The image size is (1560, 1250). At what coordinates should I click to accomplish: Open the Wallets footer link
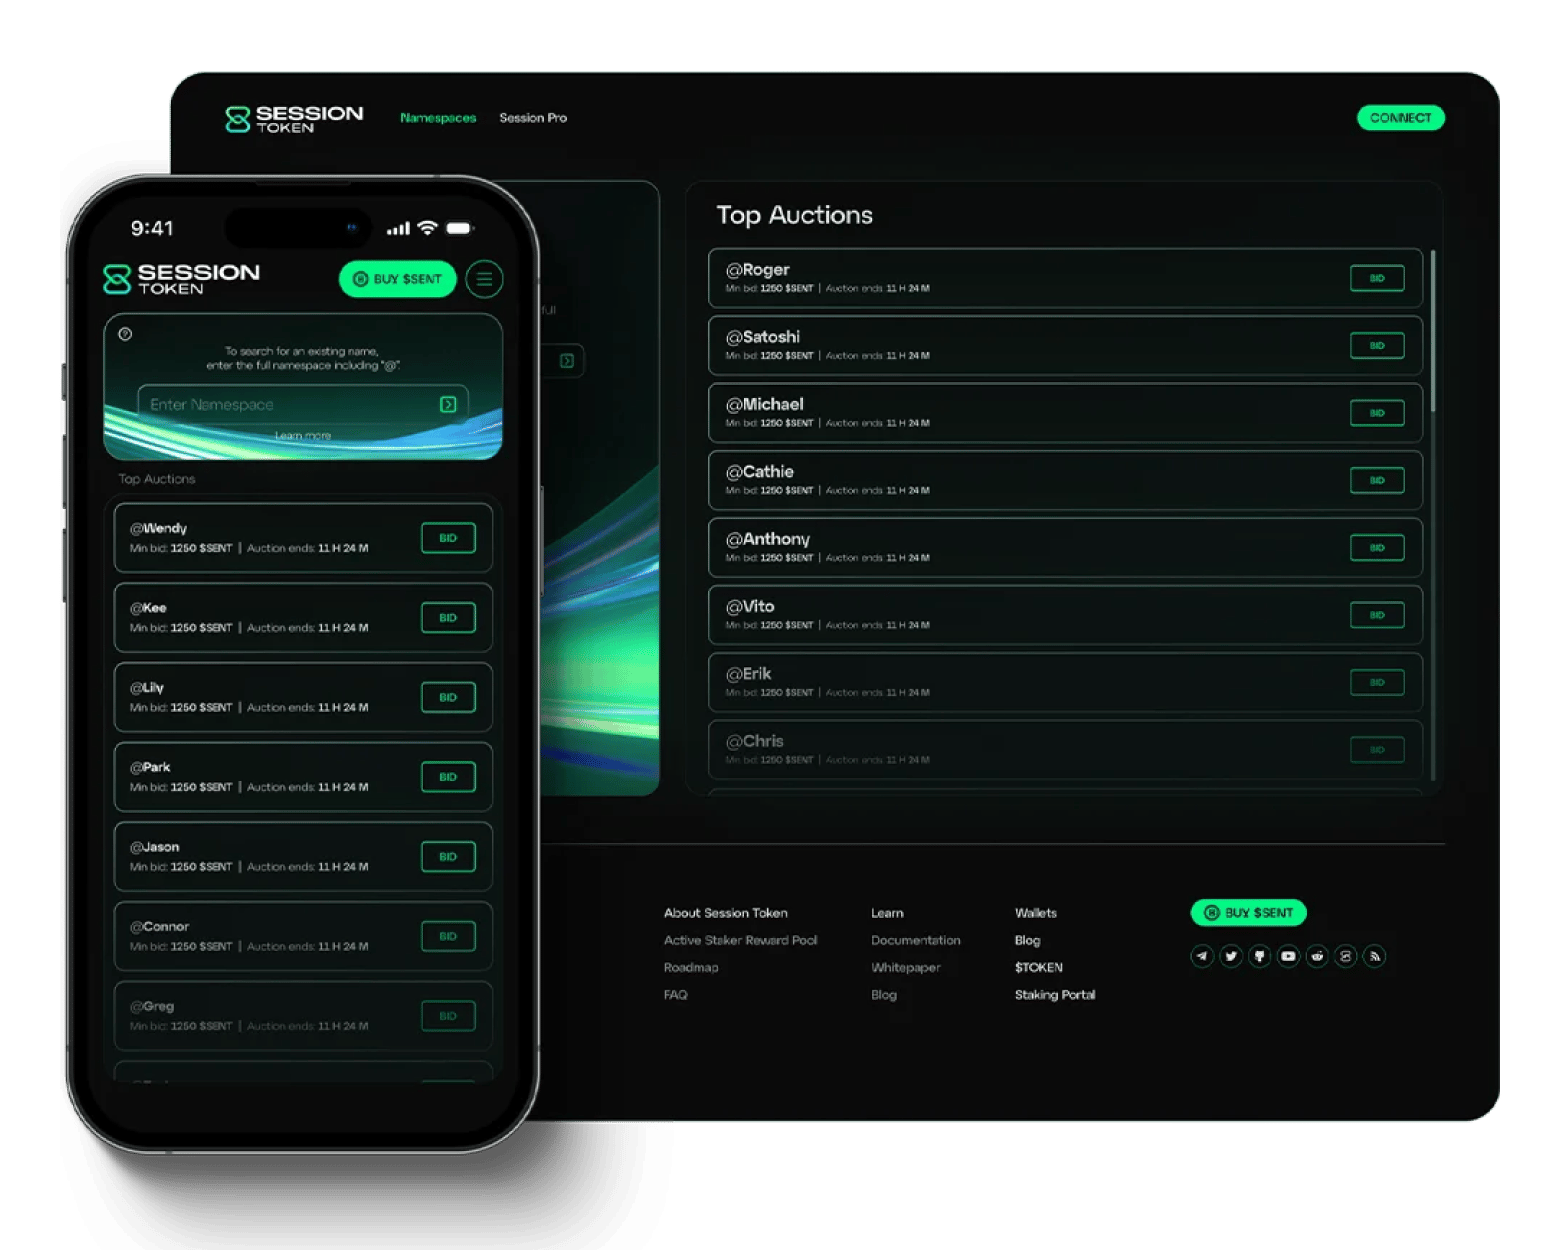point(1035,913)
